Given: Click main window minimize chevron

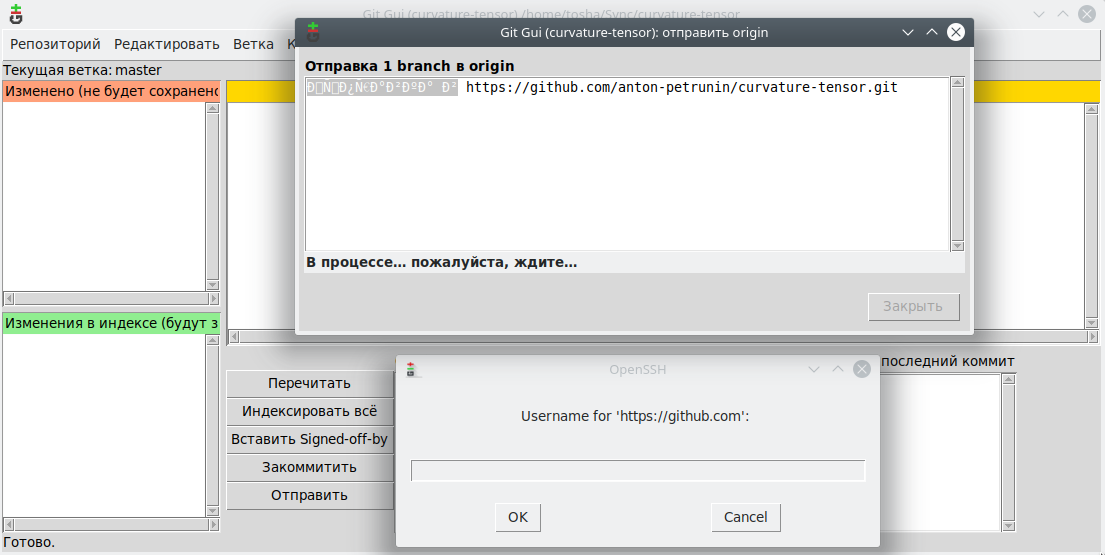Looking at the screenshot, I should [x=1039, y=14].
